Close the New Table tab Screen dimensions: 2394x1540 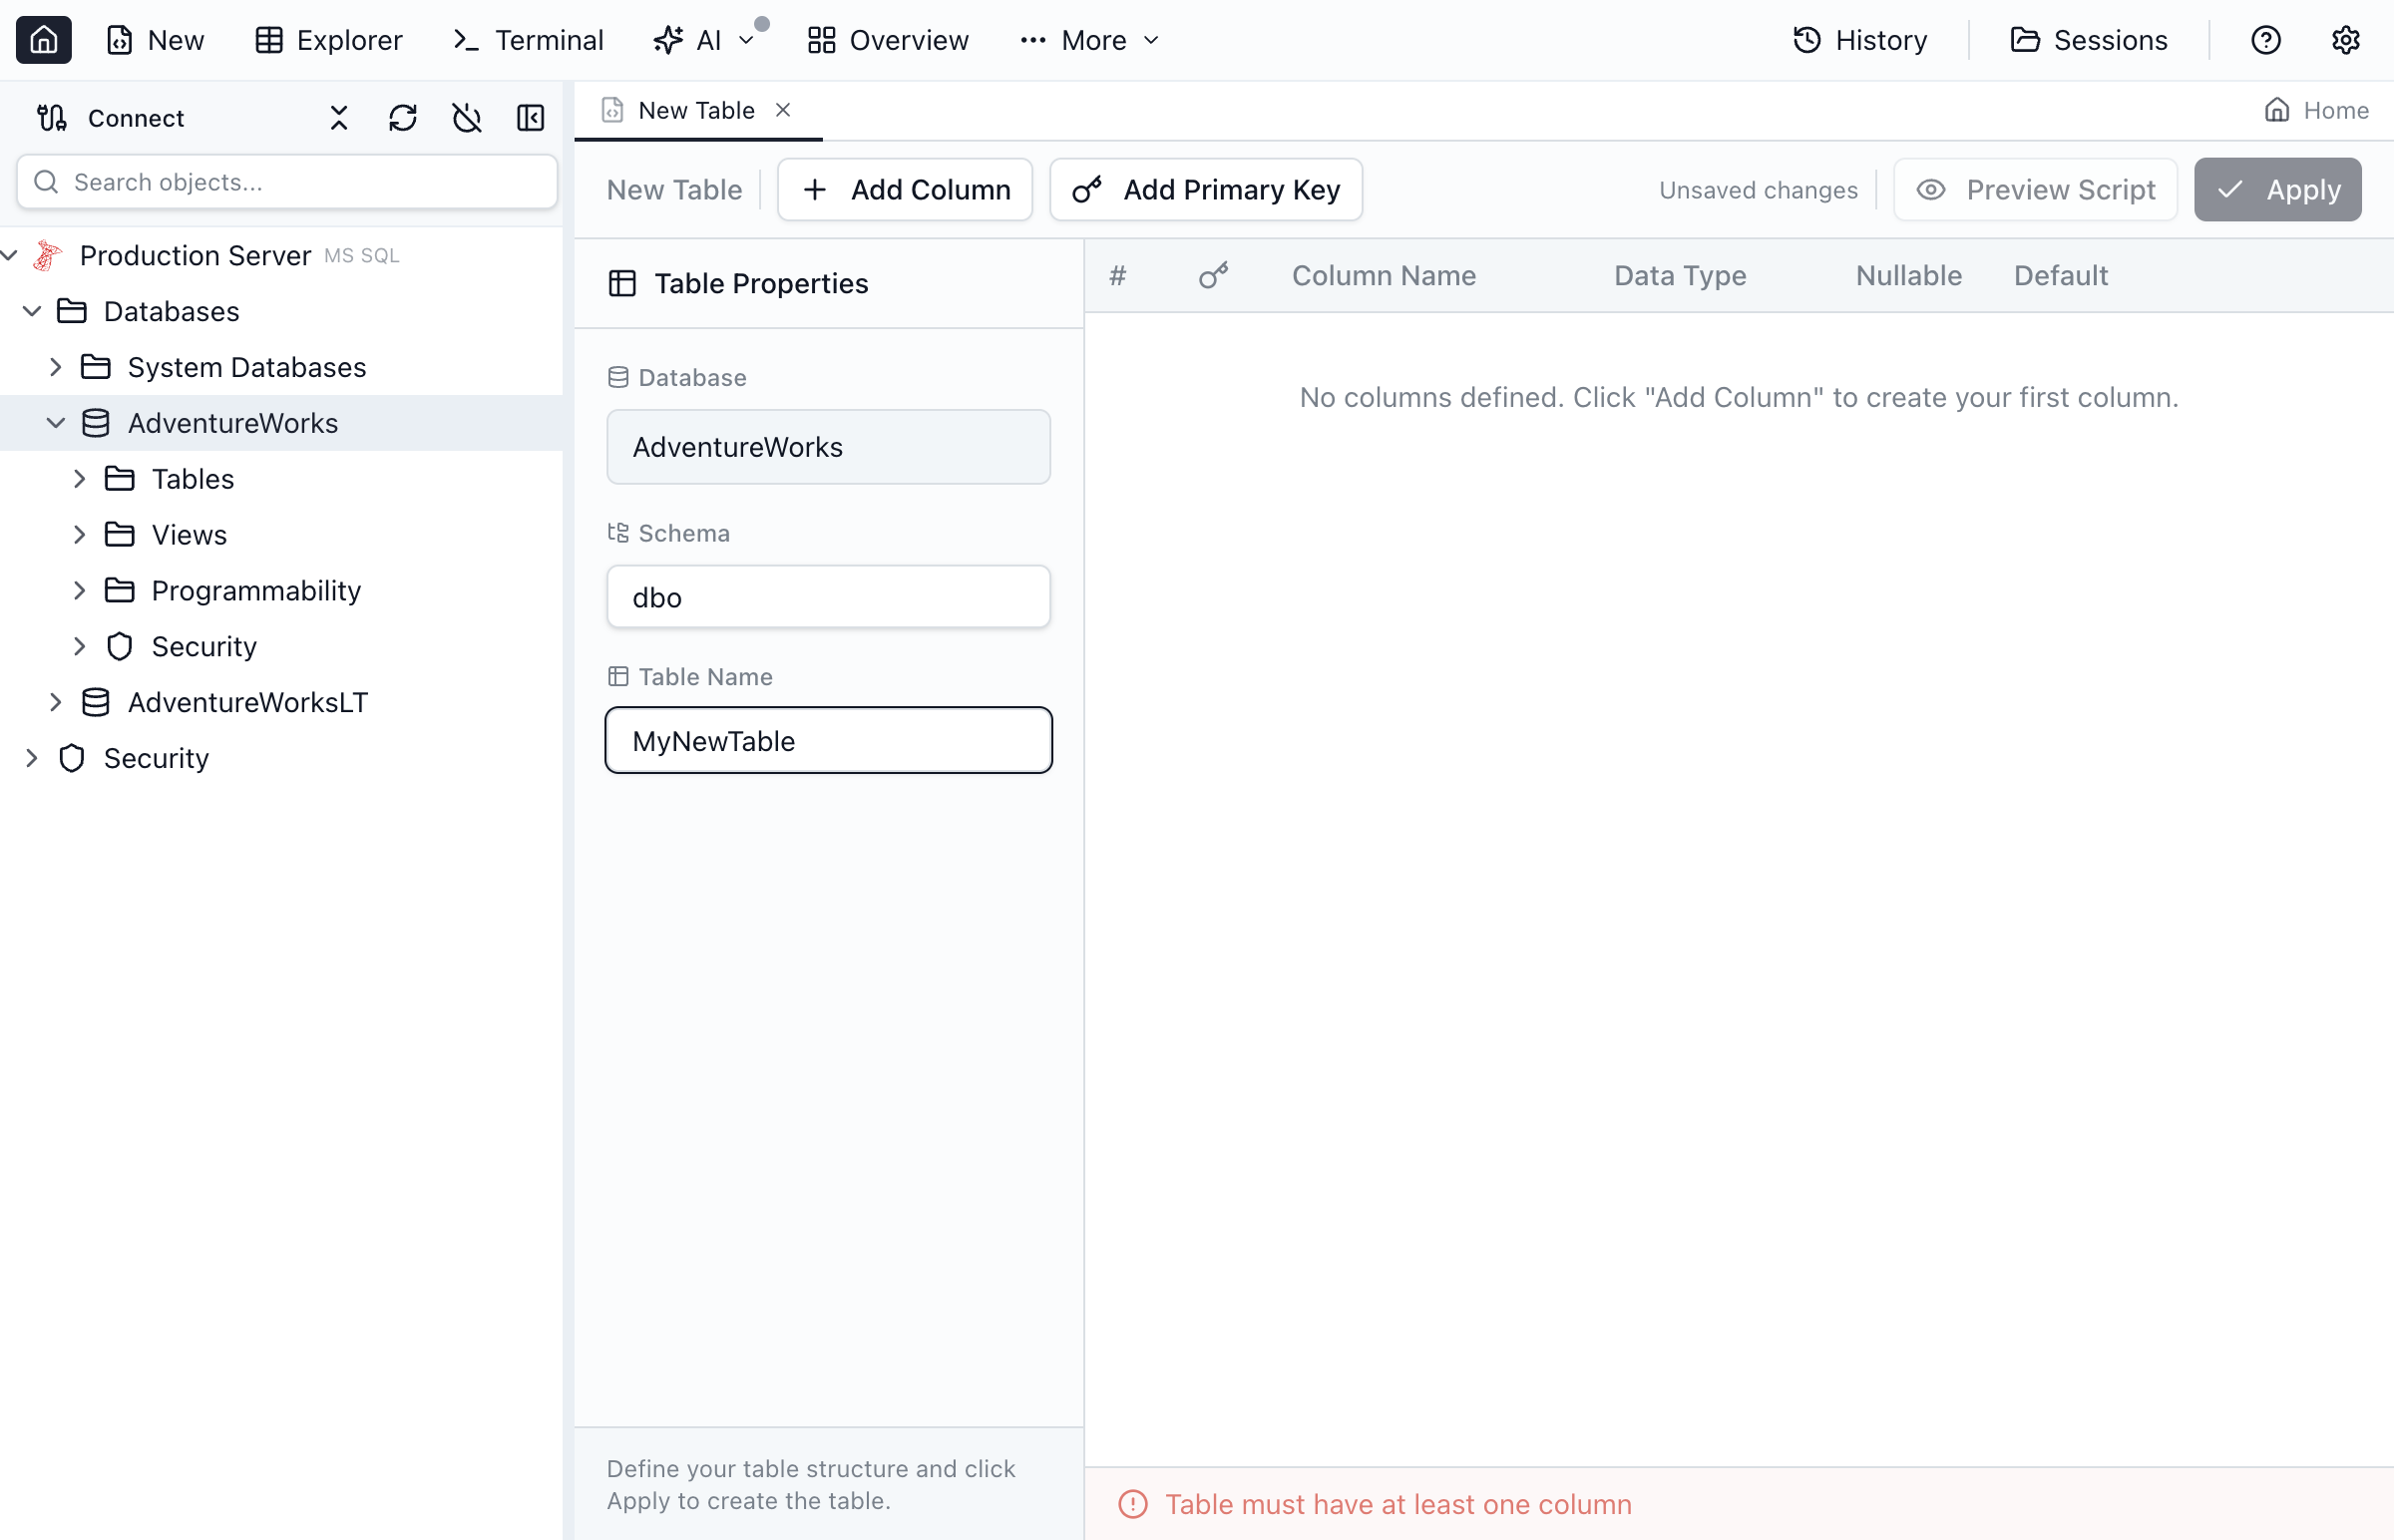(783, 110)
